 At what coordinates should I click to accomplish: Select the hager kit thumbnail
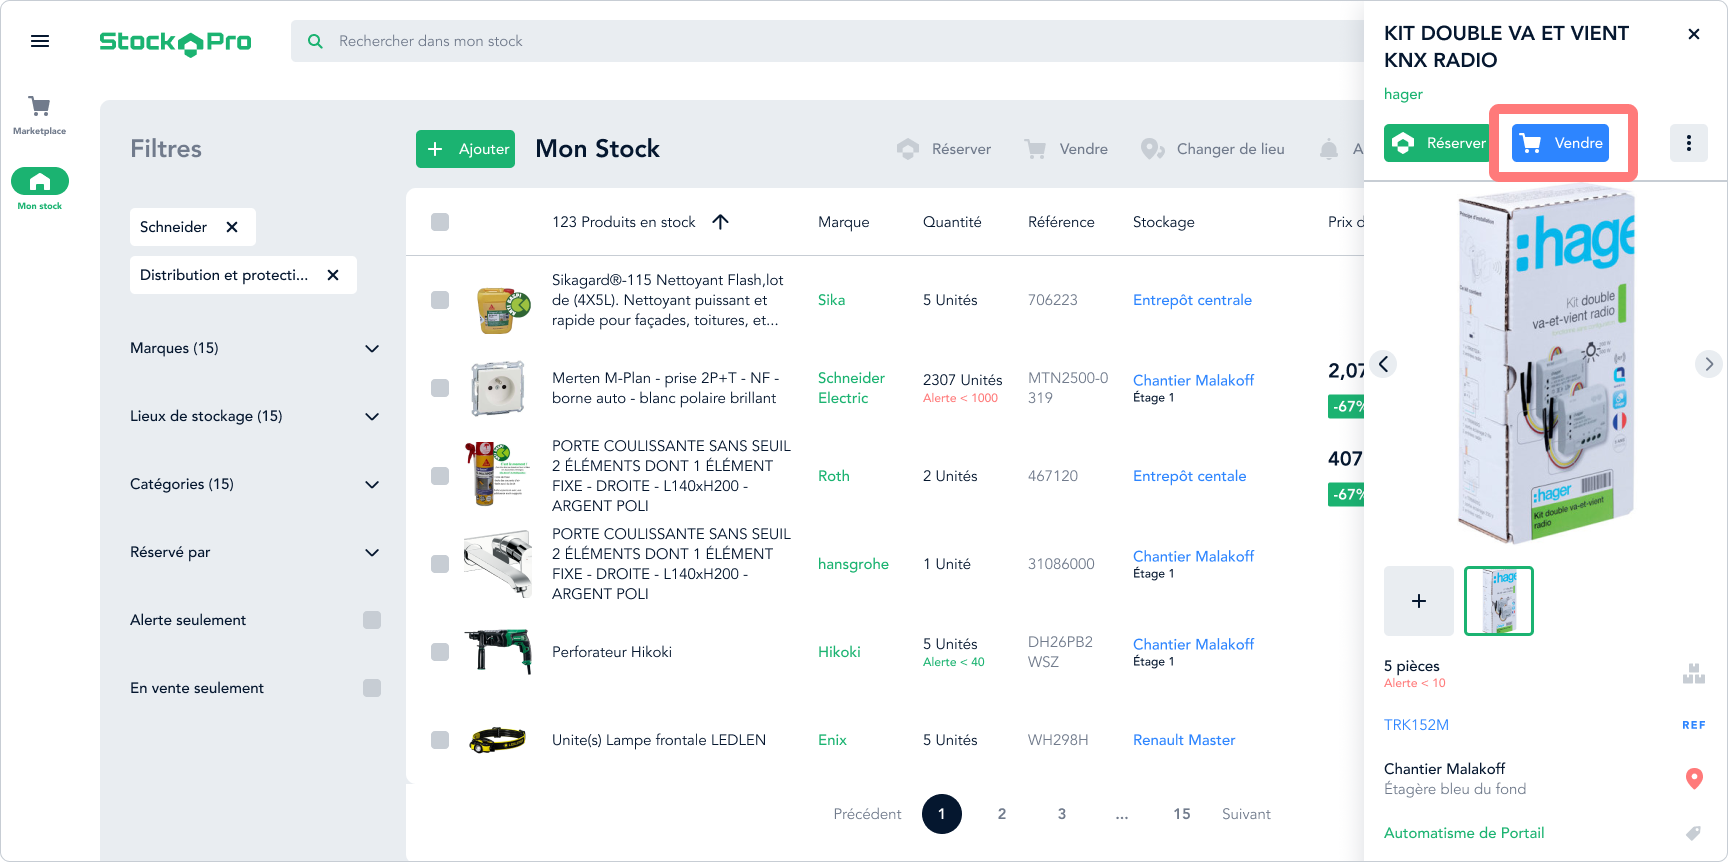coord(1499,601)
